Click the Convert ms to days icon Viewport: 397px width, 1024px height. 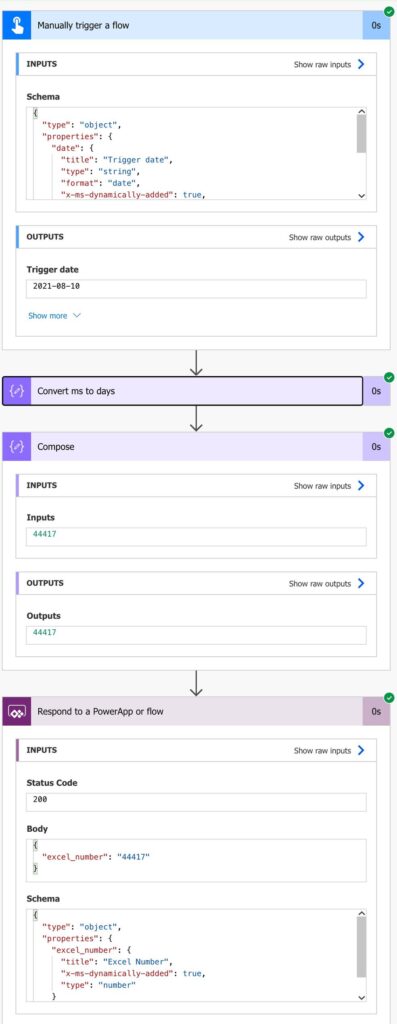click(16, 391)
